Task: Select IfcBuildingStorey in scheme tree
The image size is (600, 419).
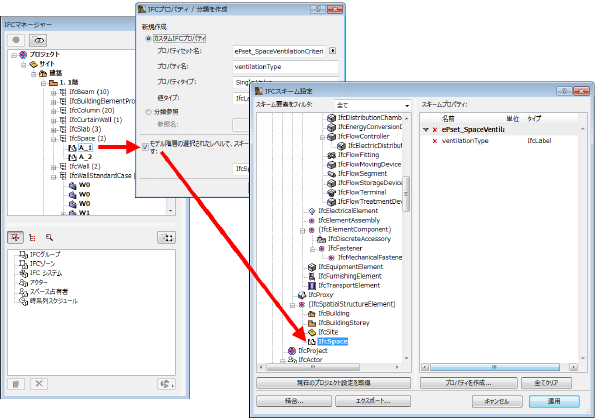Action: [x=344, y=323]
